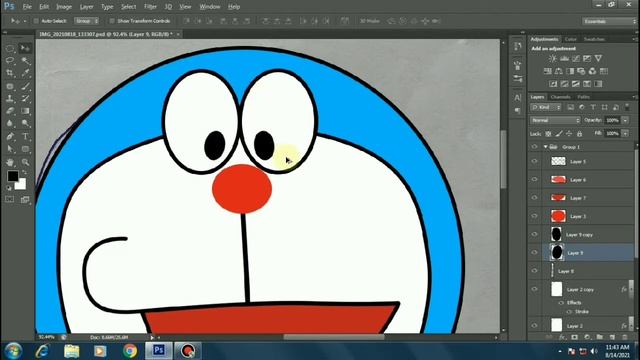Hide Layer 2 copy visibility eye
The width and height of the screenshot is (640, 360).
click(x=534, y=289)
